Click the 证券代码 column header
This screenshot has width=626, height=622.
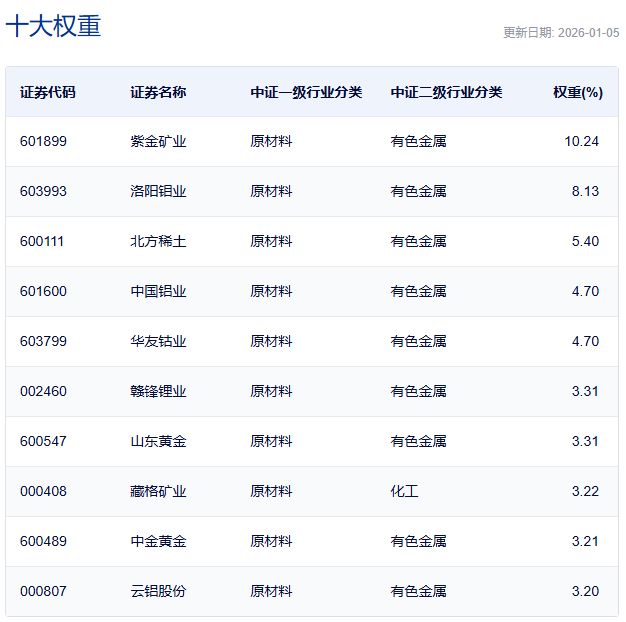(x=47, y=92)
